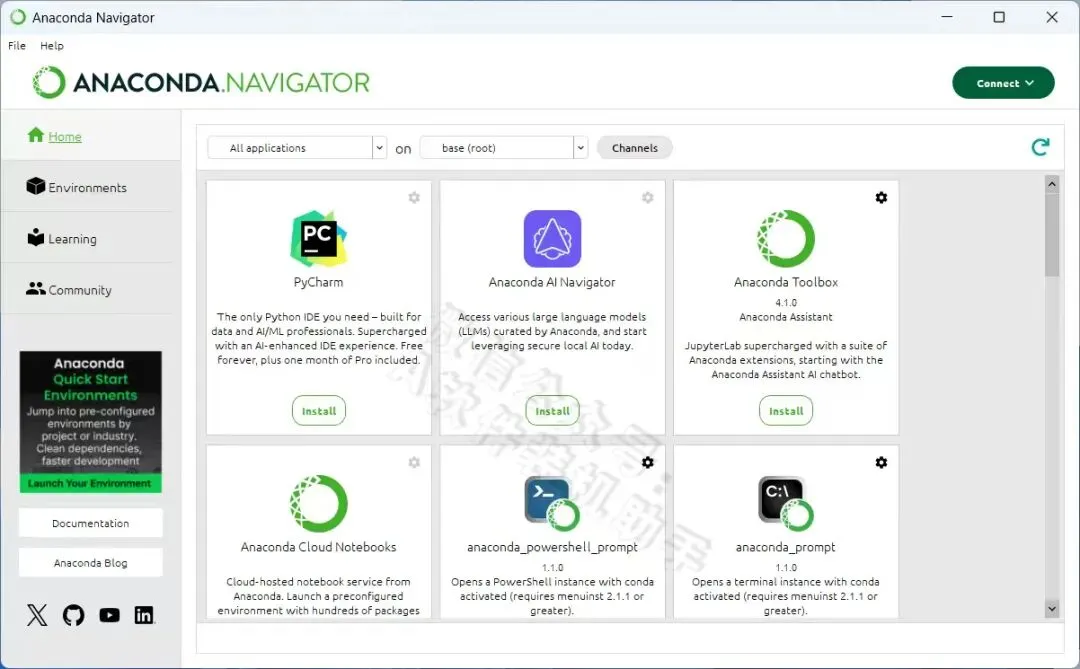
Task: Open the File menu
Action: [17, 45]
